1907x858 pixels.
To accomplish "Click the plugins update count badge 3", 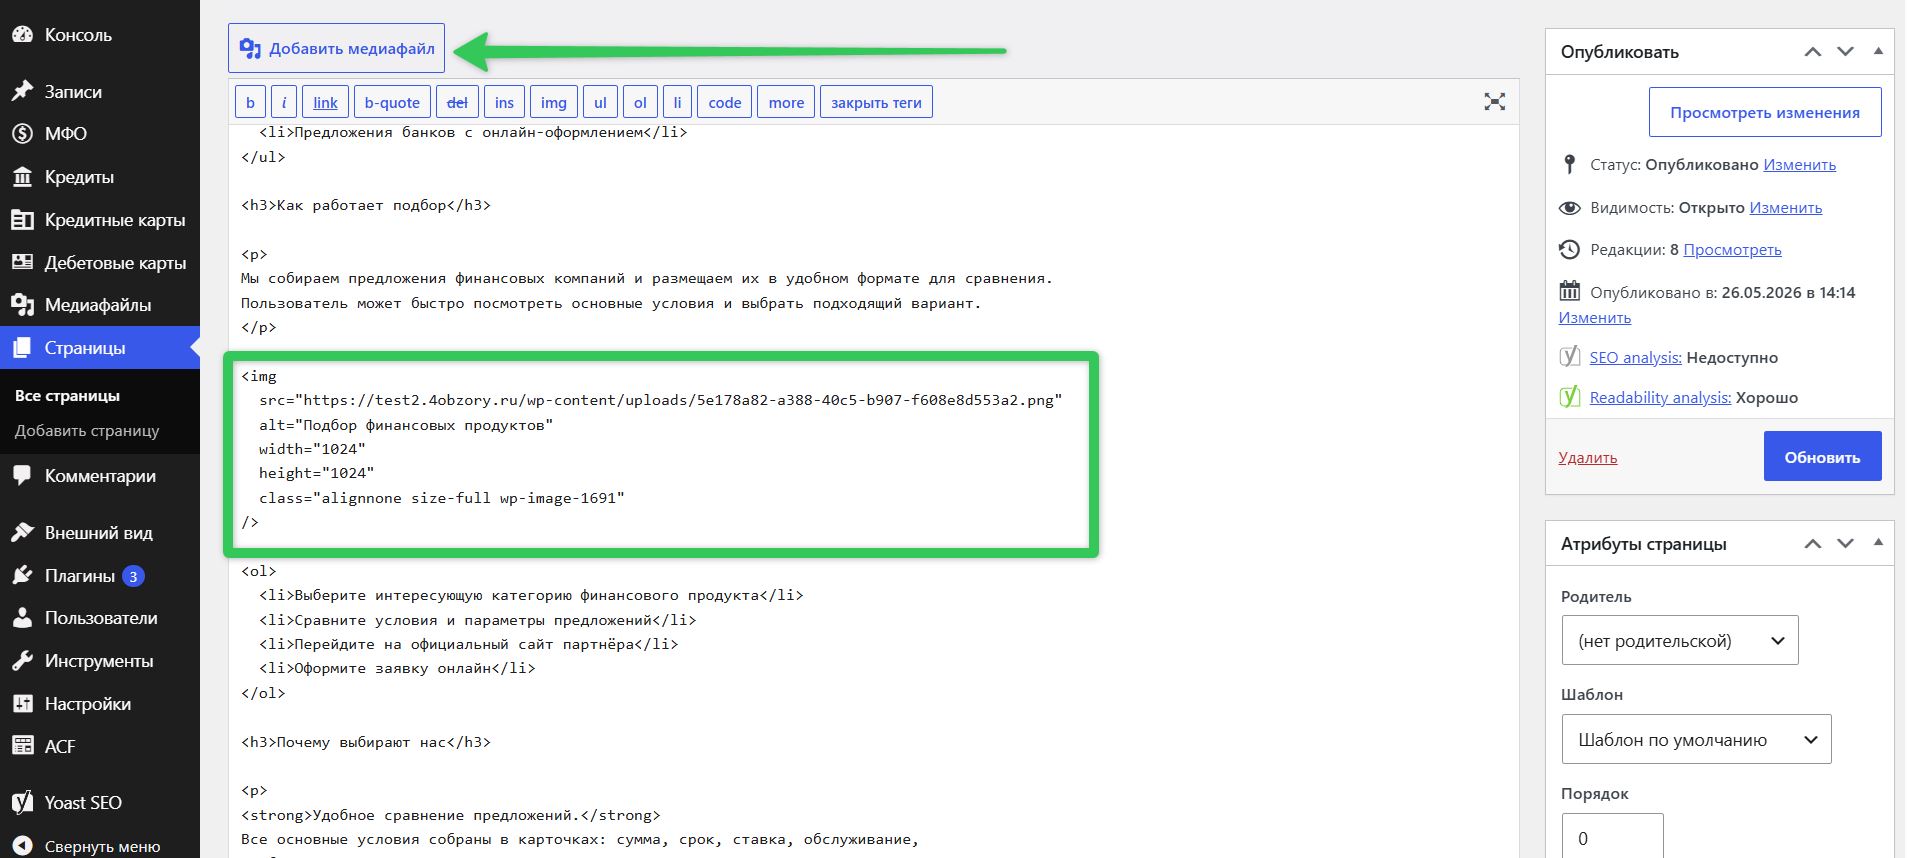I will (133, 576).
